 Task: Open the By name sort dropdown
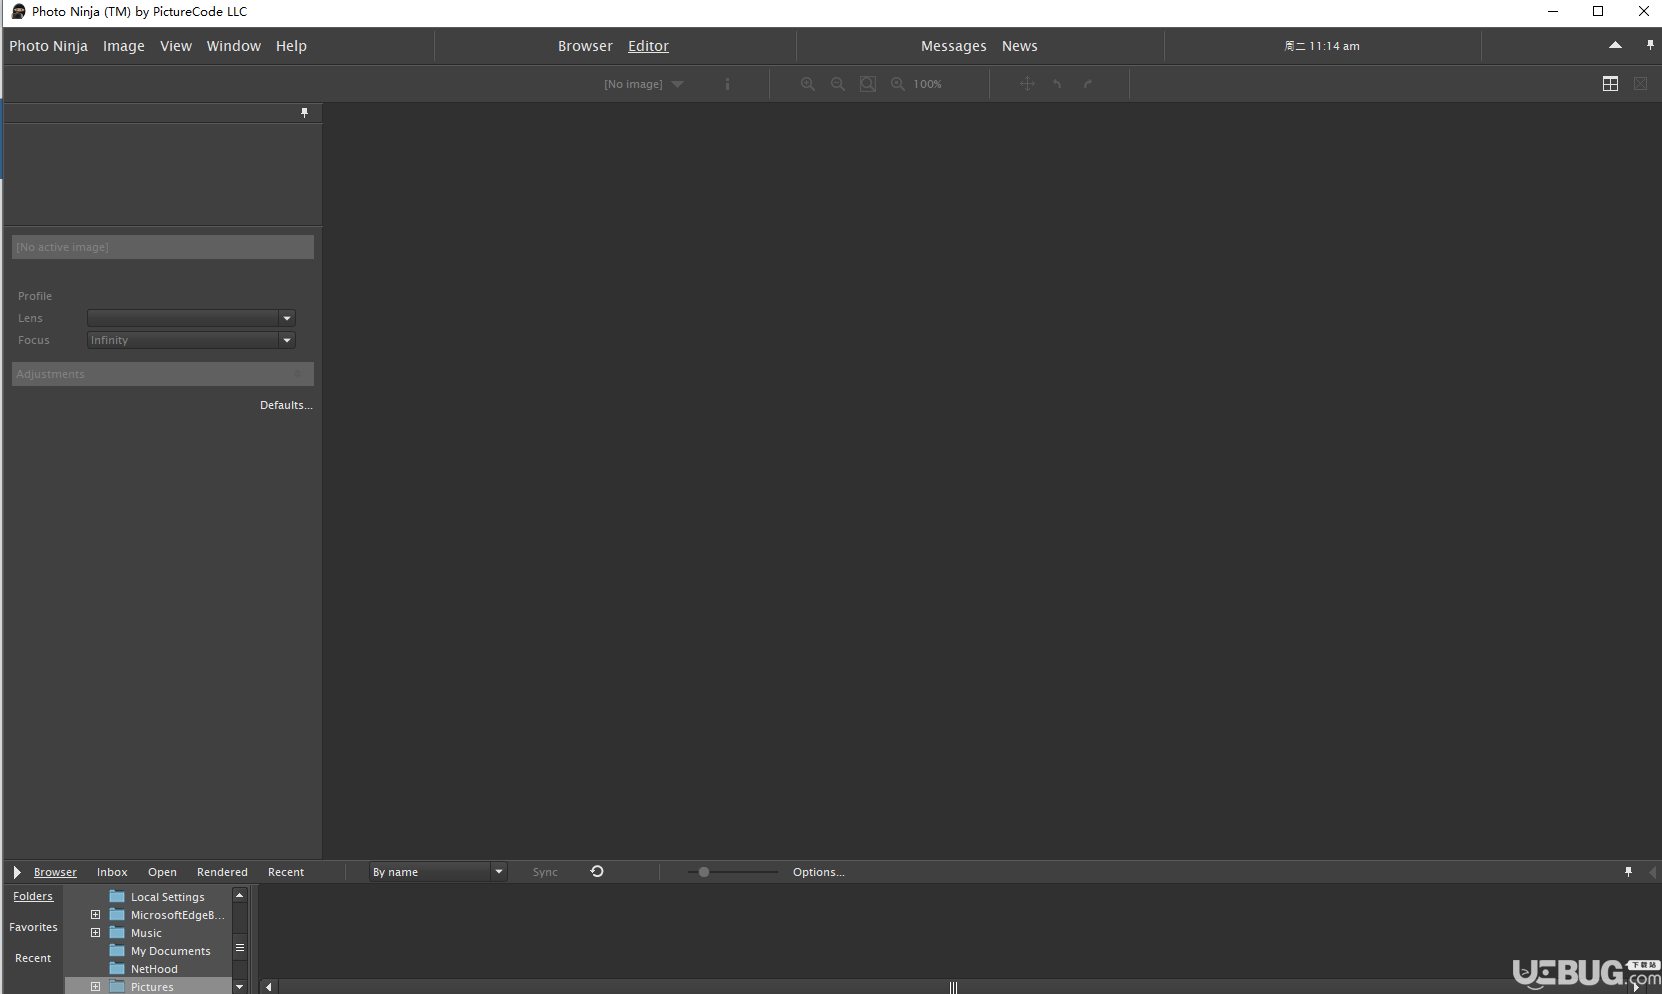pyautogui.click(x=498, y=872)
